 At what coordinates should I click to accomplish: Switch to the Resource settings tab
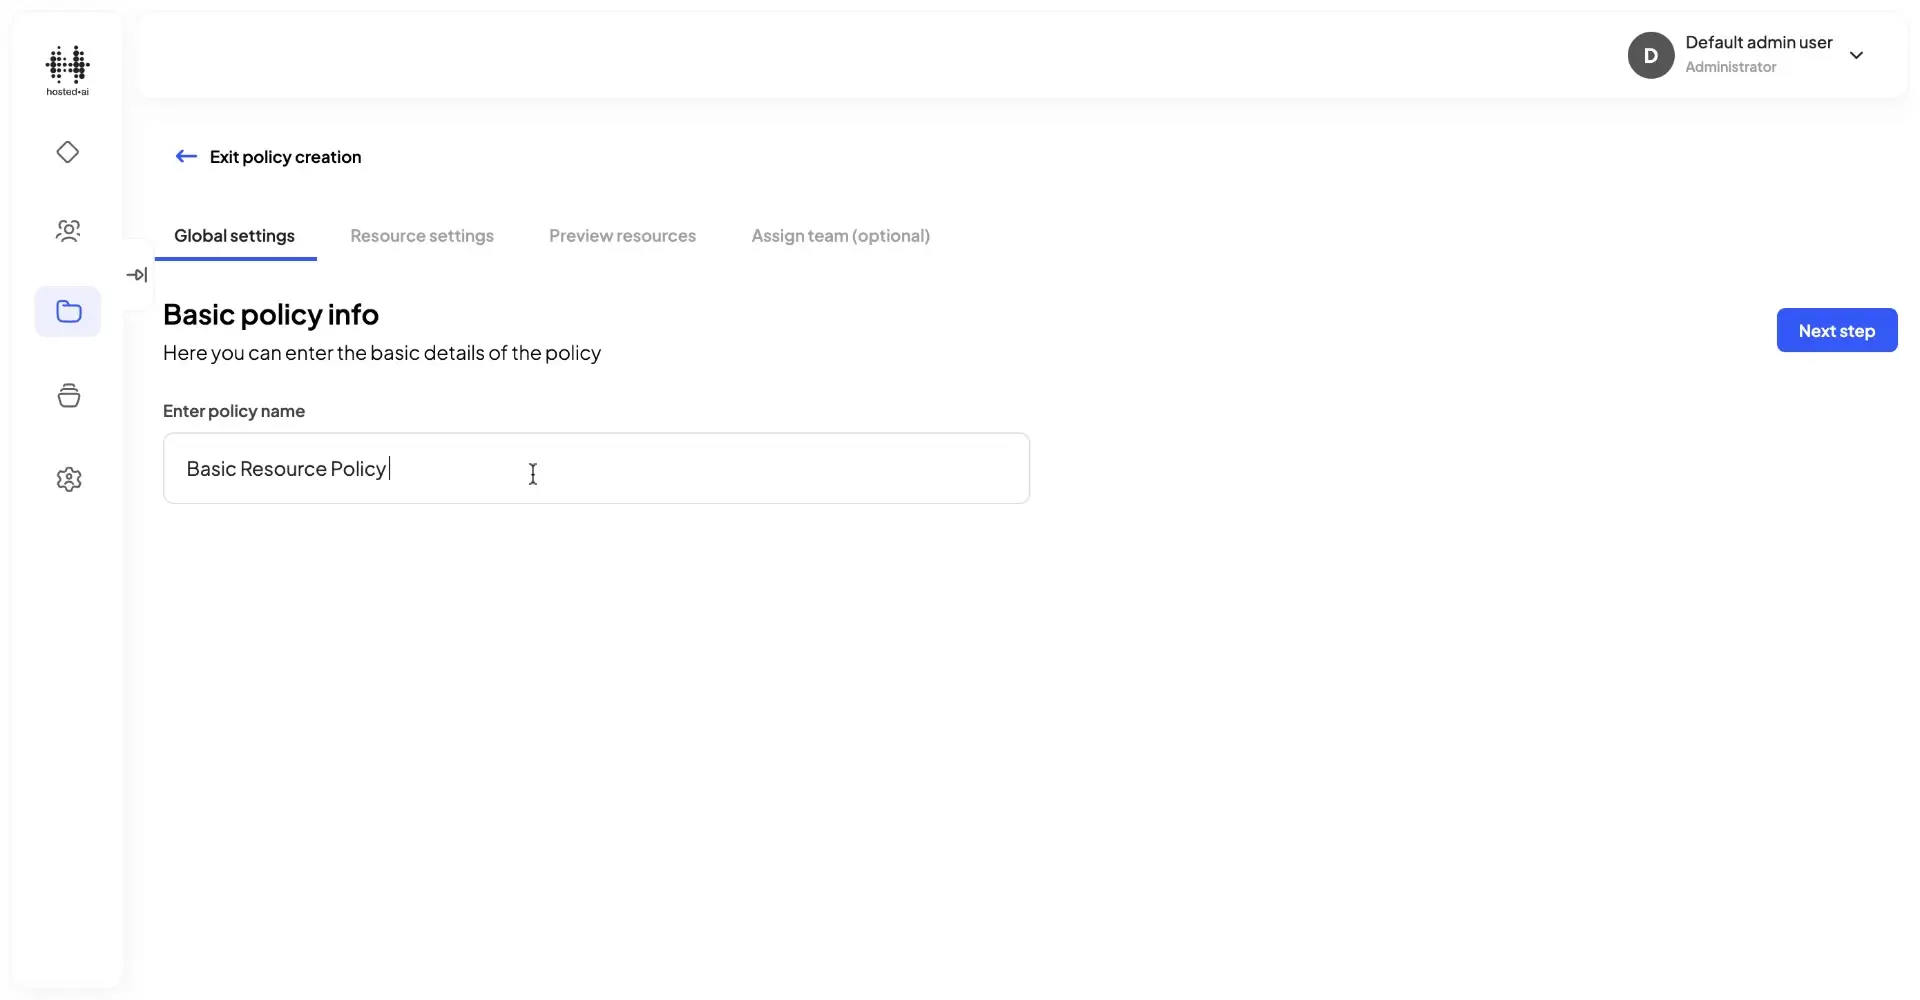coord(422,236)
